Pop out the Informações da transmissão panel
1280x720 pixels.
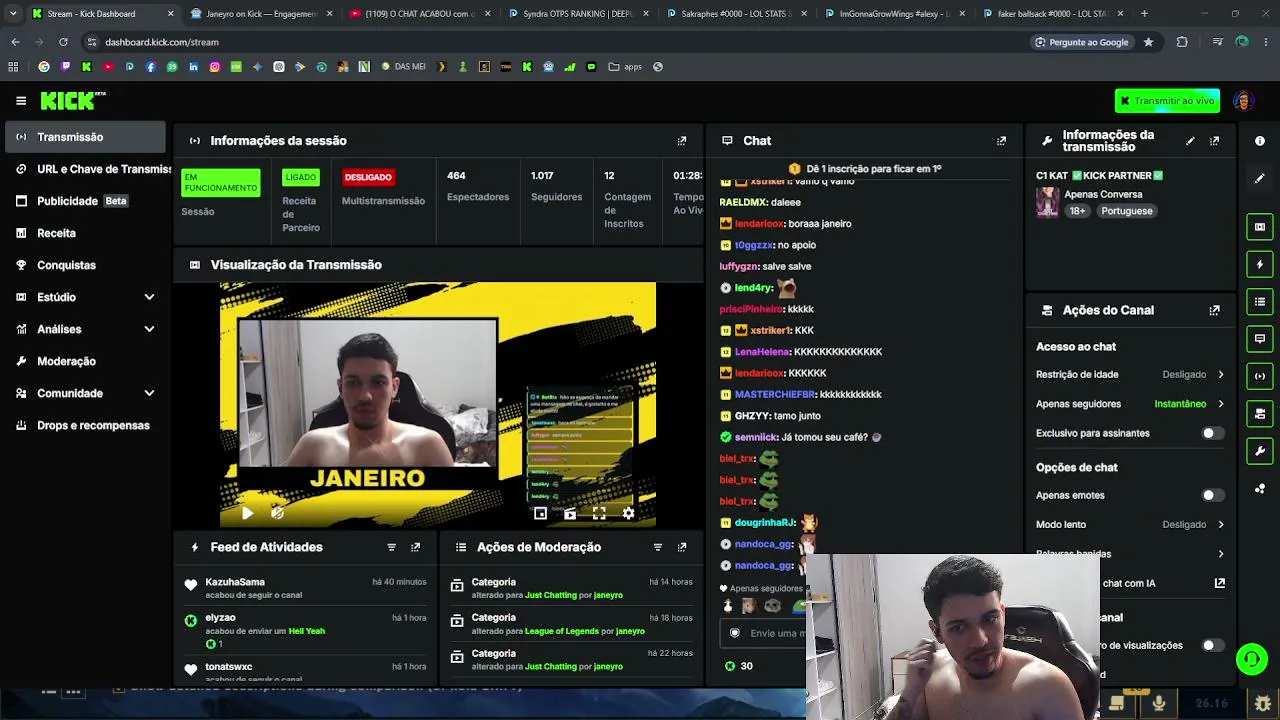[x=1214, y=141]
